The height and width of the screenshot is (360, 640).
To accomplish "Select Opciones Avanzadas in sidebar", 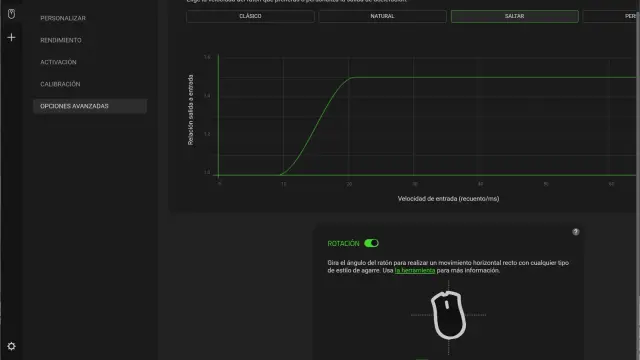I will click(90, 106).
